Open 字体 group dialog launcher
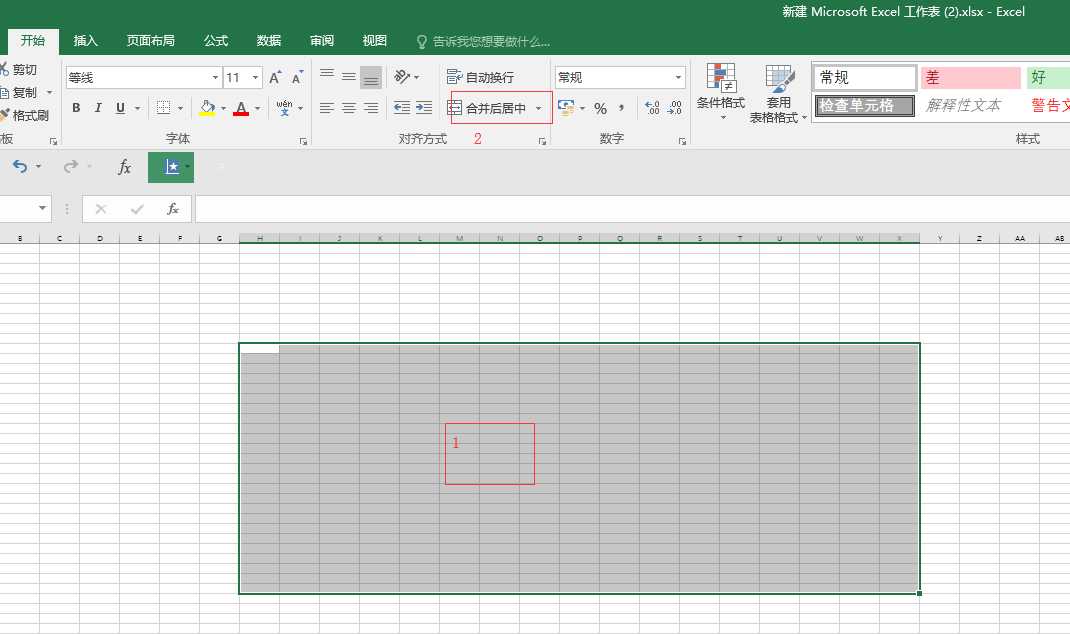This screenshot has height=634, width=1070. click(x=303, y=141)
